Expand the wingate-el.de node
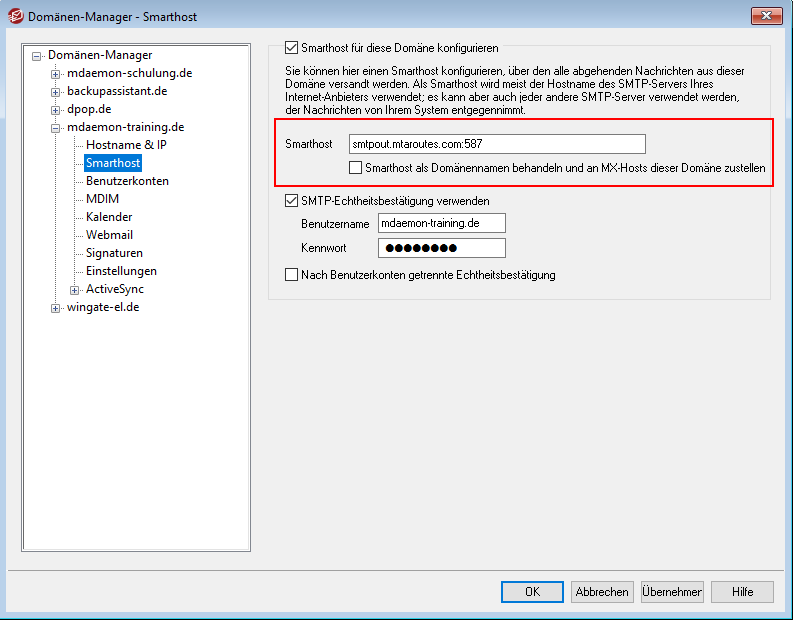Viewport: 793px width, 620px height. pos(56,308)
